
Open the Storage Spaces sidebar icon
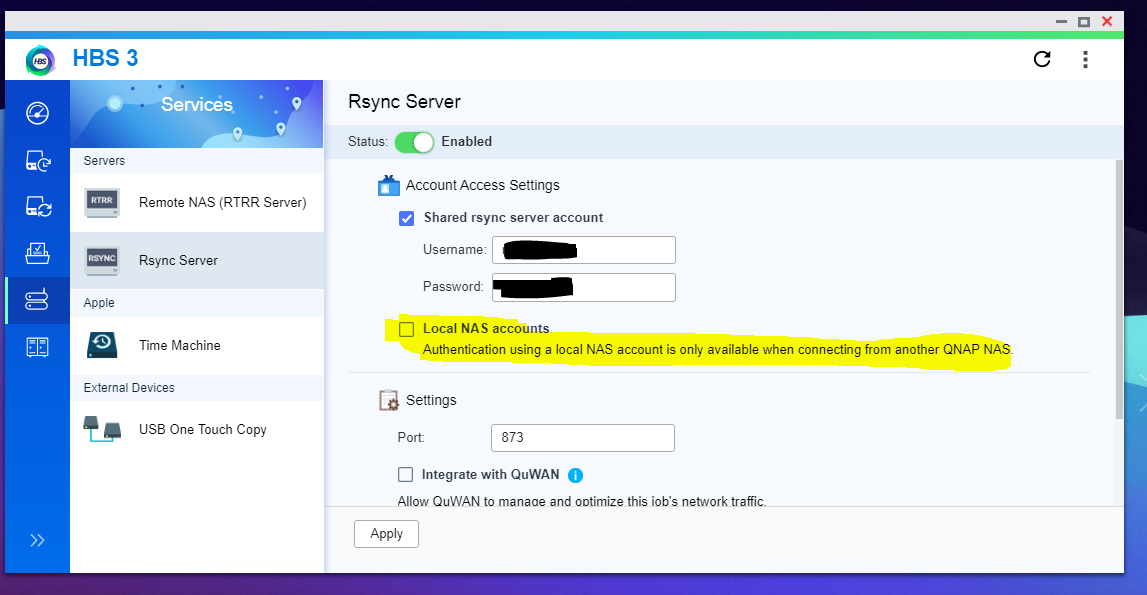coord(37,347)
